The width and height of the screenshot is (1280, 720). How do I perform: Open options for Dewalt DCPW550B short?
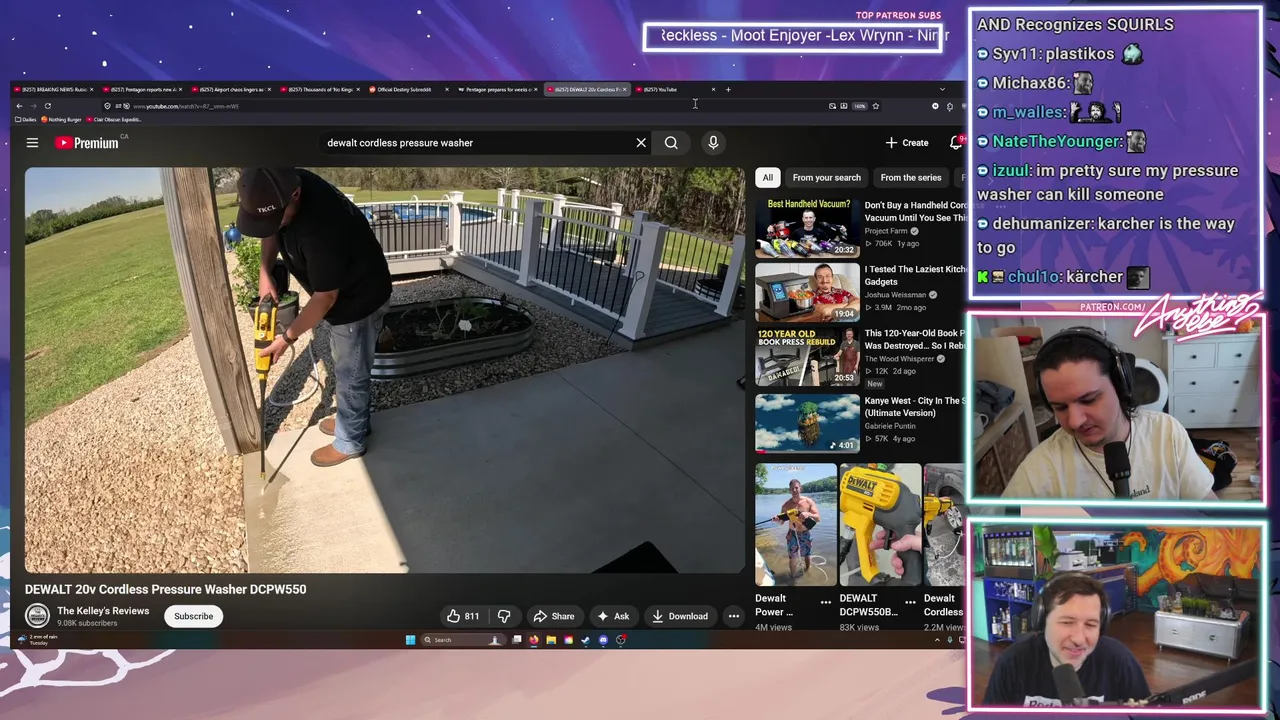click(x=910, y=602)
